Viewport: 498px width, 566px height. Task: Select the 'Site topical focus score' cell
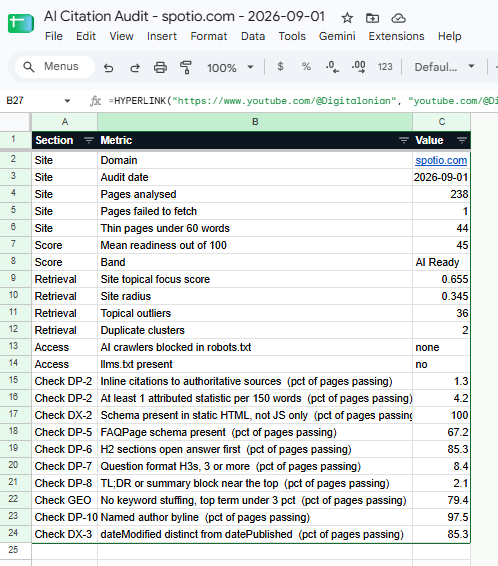click(x=255, y=279)
